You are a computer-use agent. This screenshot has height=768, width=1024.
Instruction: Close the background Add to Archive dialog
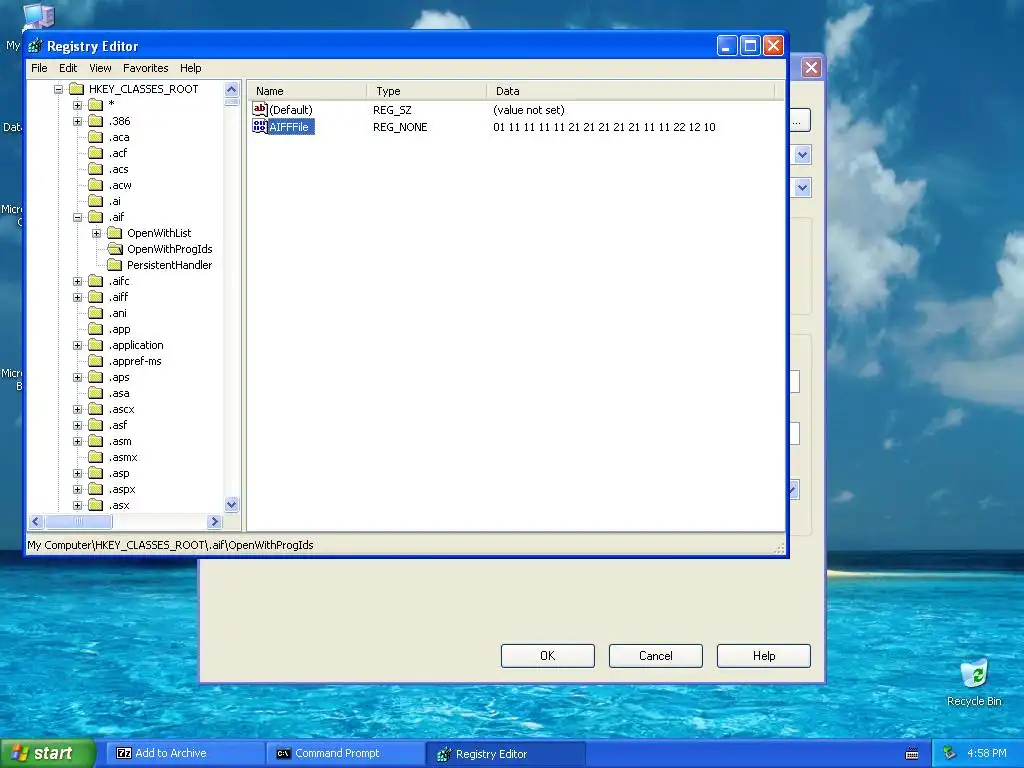(811, 67)
